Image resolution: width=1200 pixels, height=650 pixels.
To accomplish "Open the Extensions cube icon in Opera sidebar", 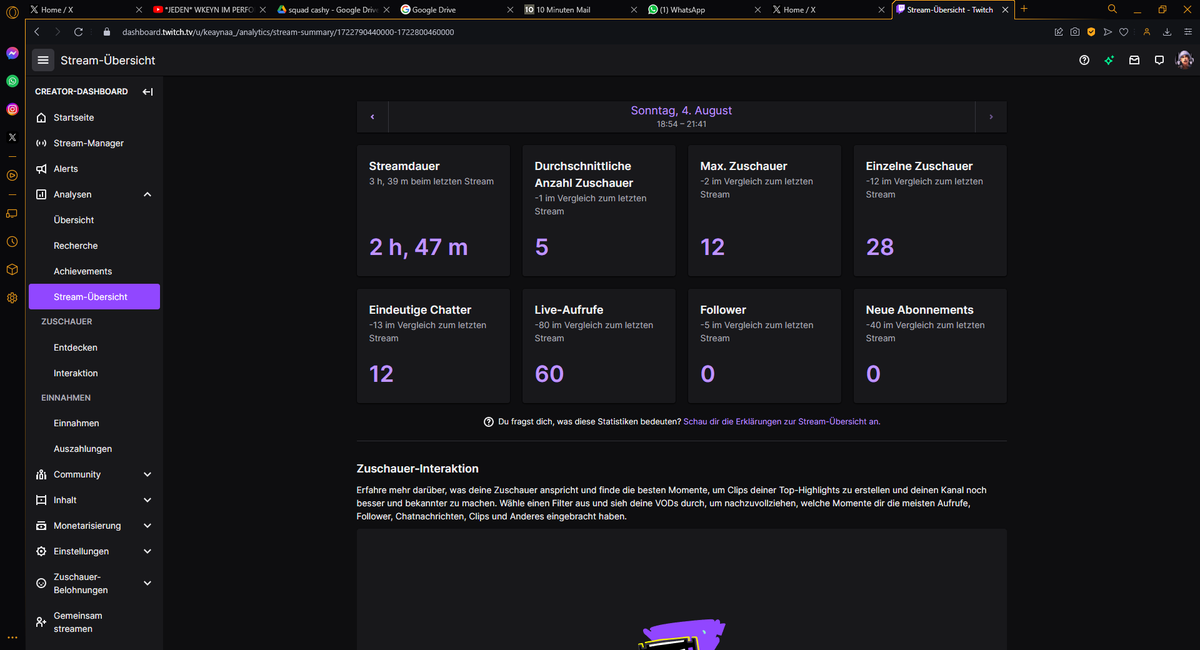I will 12,269.
